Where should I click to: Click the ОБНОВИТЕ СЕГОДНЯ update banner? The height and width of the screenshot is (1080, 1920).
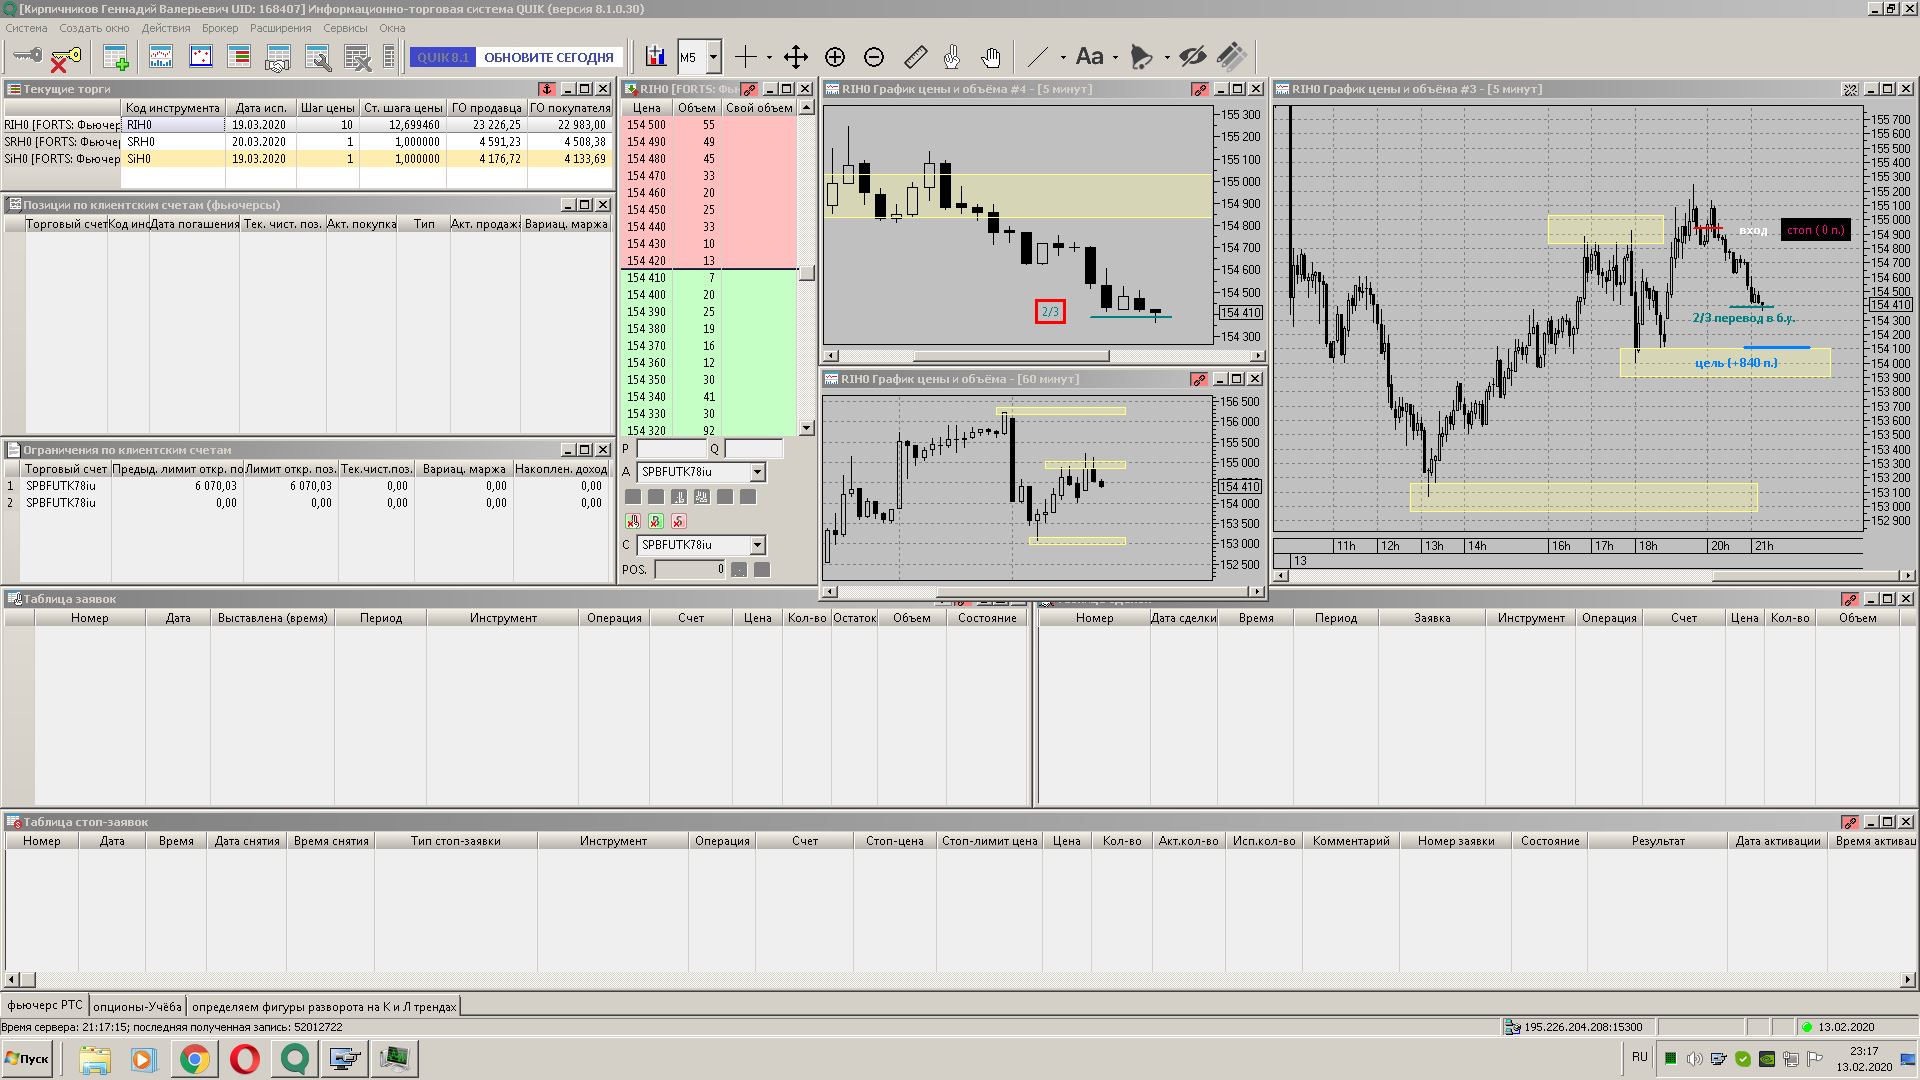(548, 57)
